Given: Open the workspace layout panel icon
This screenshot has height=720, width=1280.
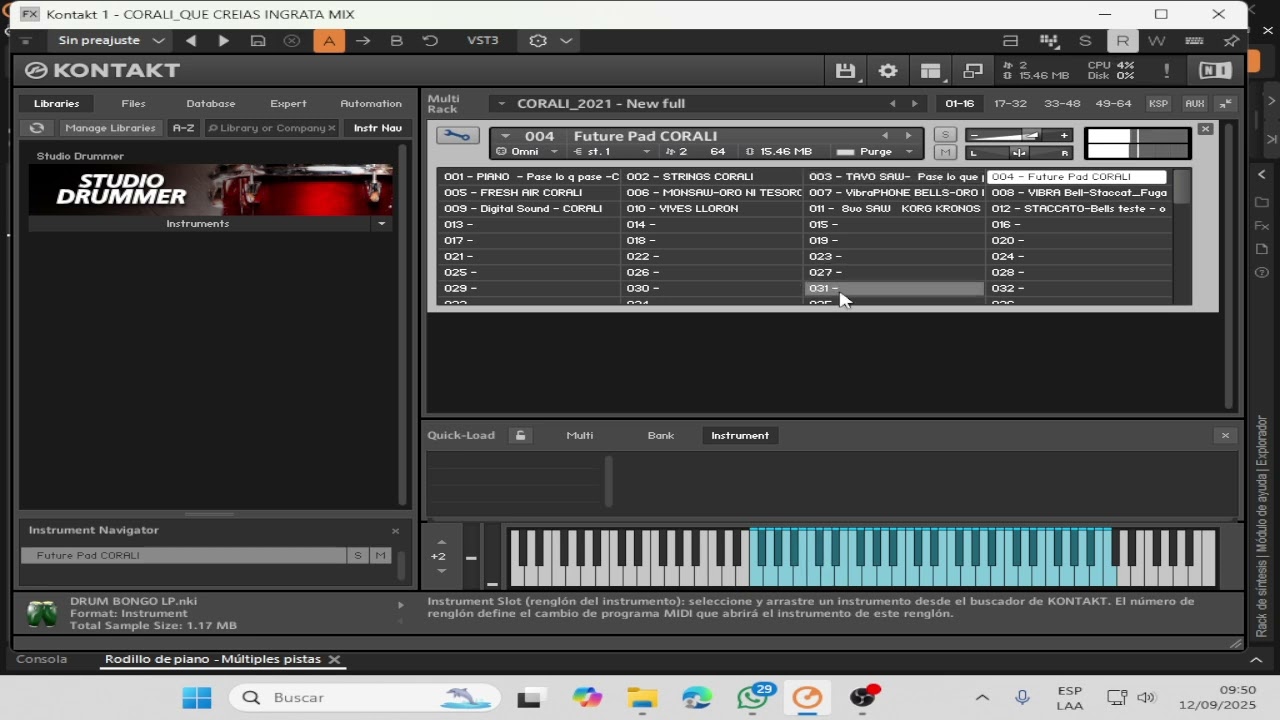Looking at the screenshot, I should point(931,71).
